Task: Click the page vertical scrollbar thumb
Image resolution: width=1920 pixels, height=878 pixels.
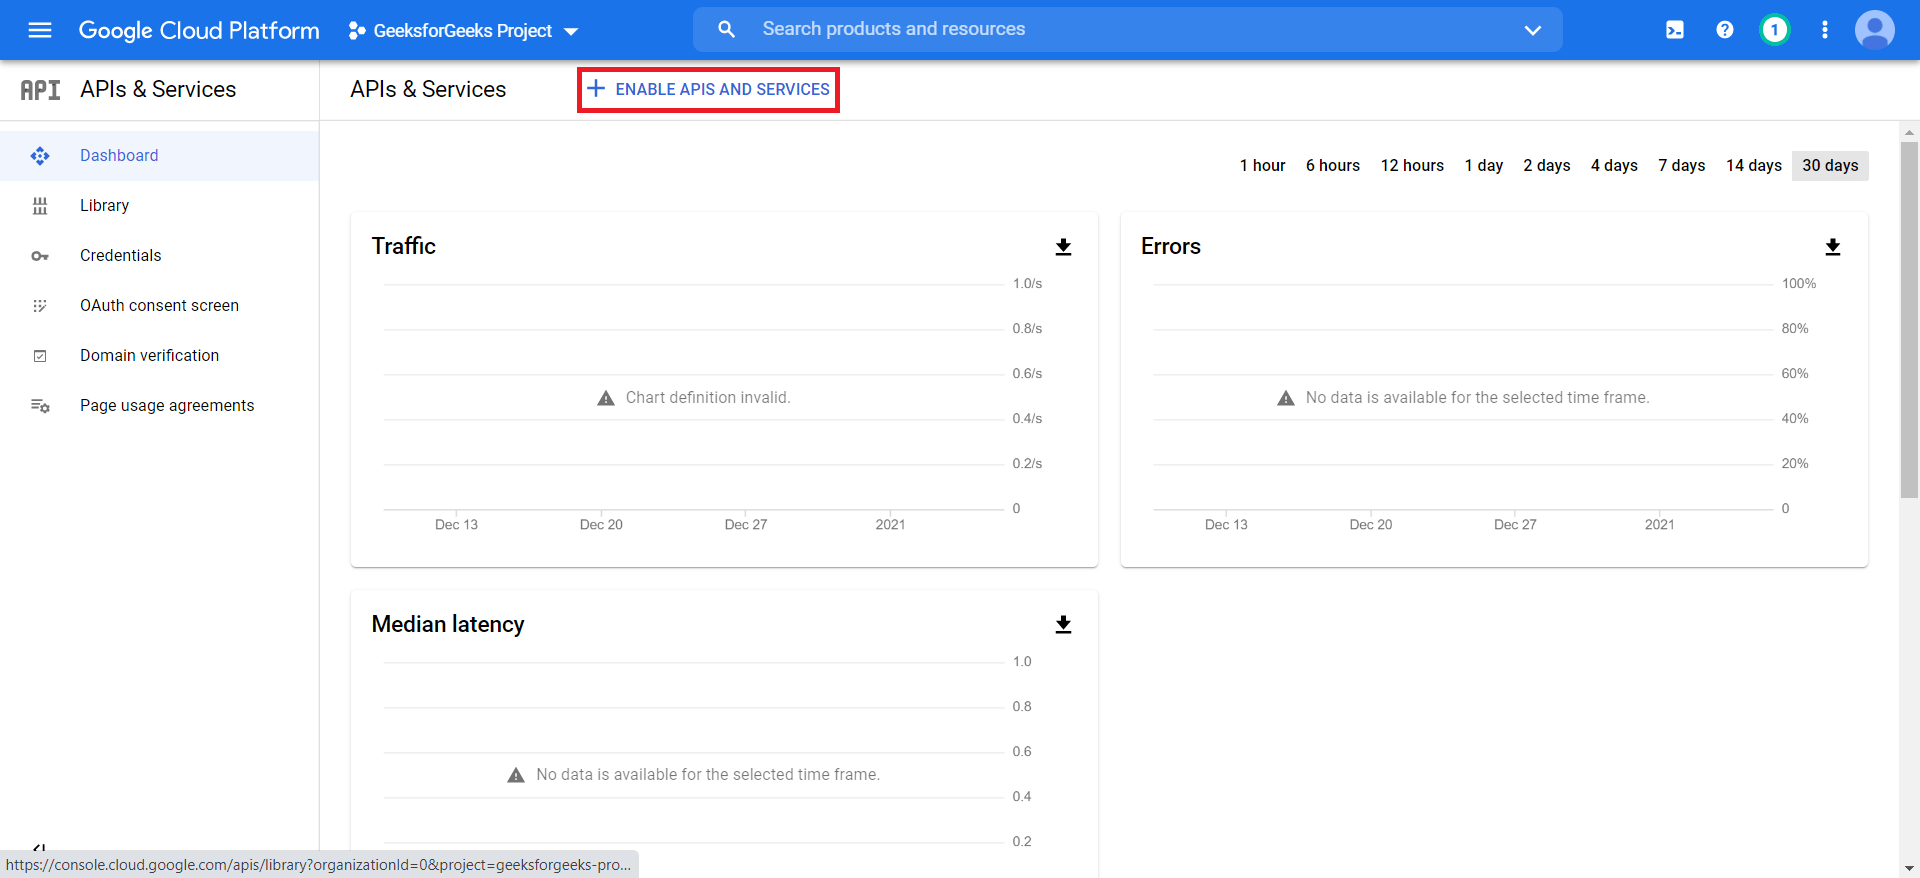Action: pos(1909,320)
